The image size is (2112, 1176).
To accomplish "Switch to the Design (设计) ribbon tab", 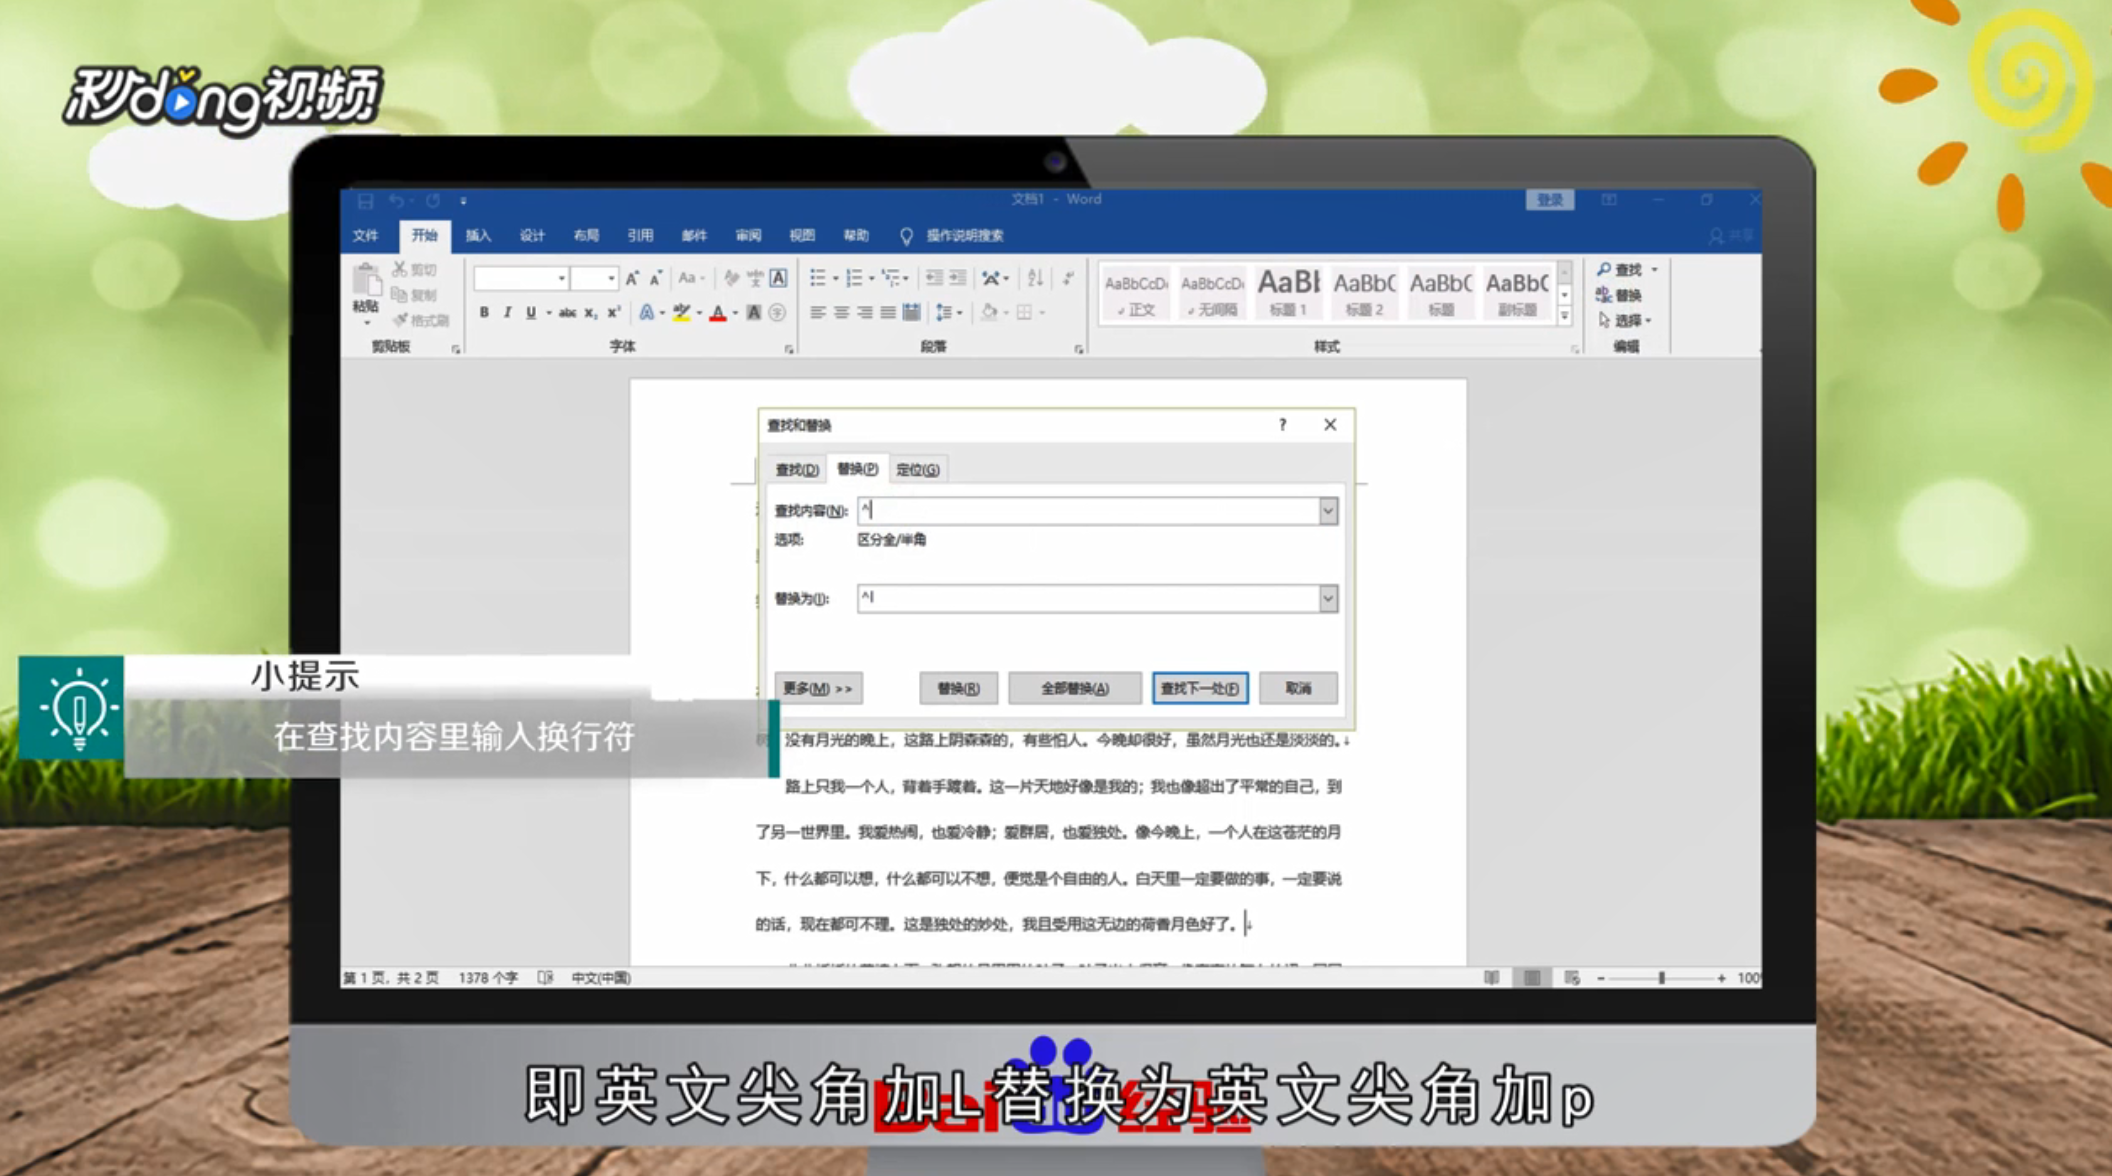I will [x=533, y=236].
